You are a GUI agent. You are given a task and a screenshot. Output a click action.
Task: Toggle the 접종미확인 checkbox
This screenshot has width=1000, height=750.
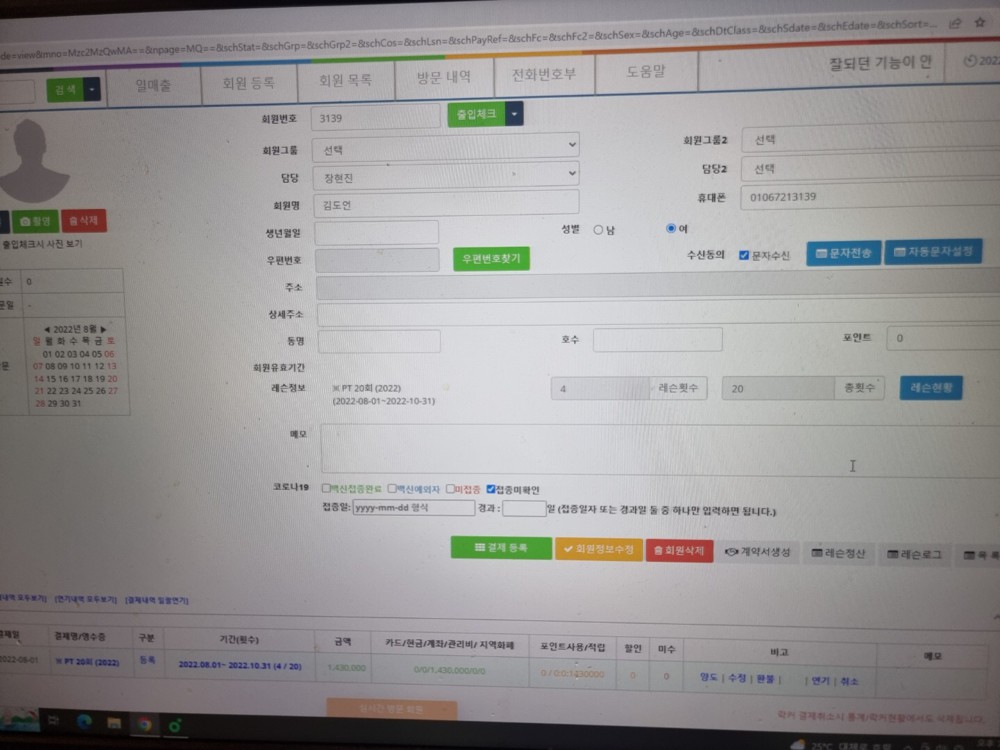coord(491,489)
